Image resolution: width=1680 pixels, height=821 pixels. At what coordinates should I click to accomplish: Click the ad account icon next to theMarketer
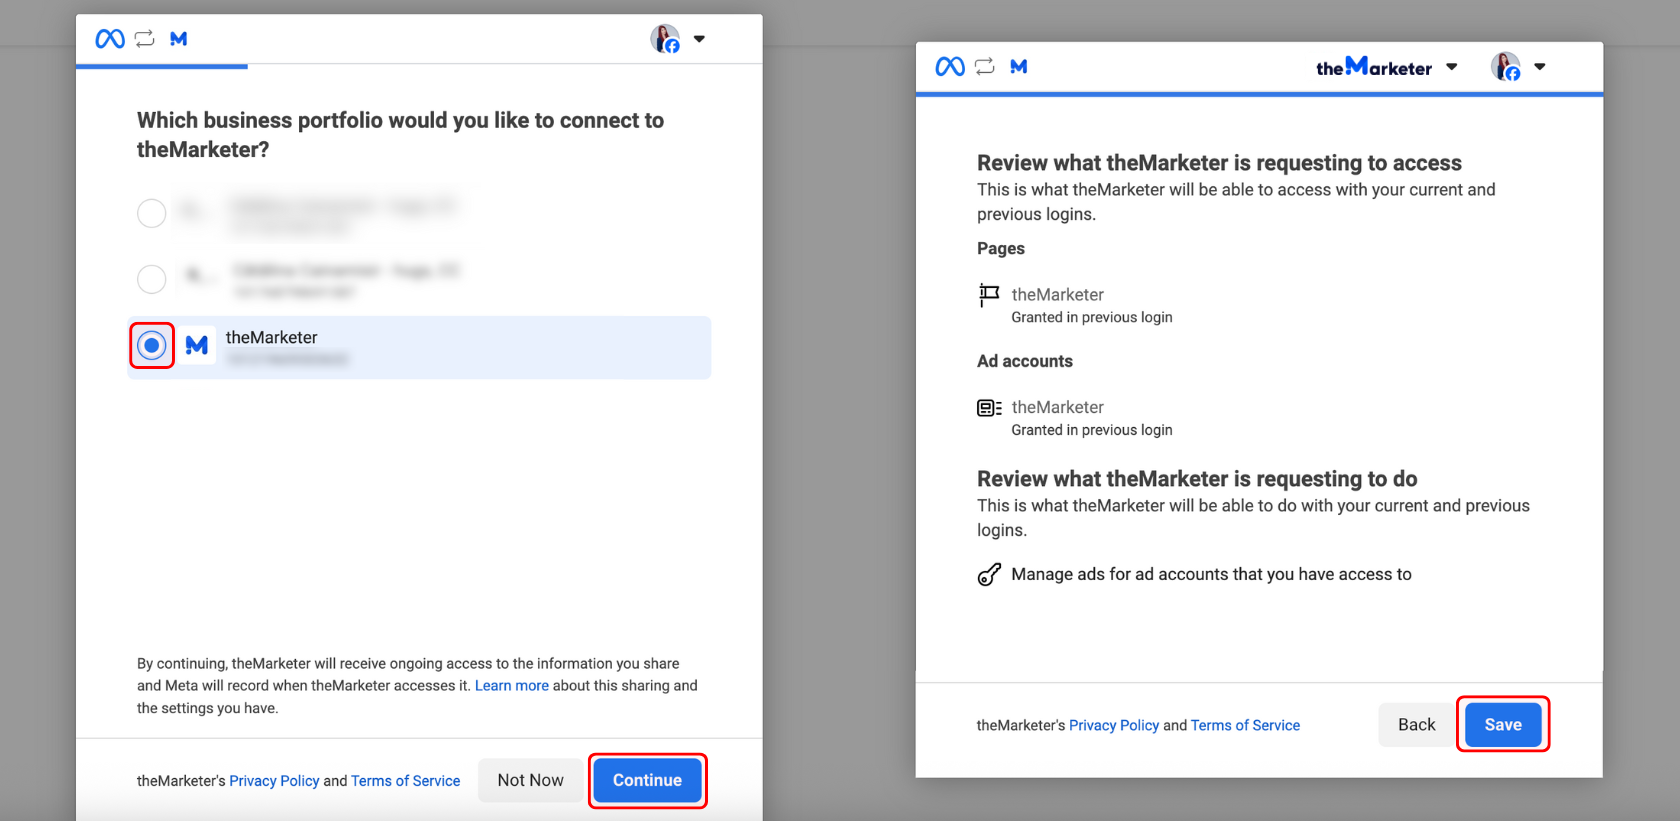pos(989,408)
